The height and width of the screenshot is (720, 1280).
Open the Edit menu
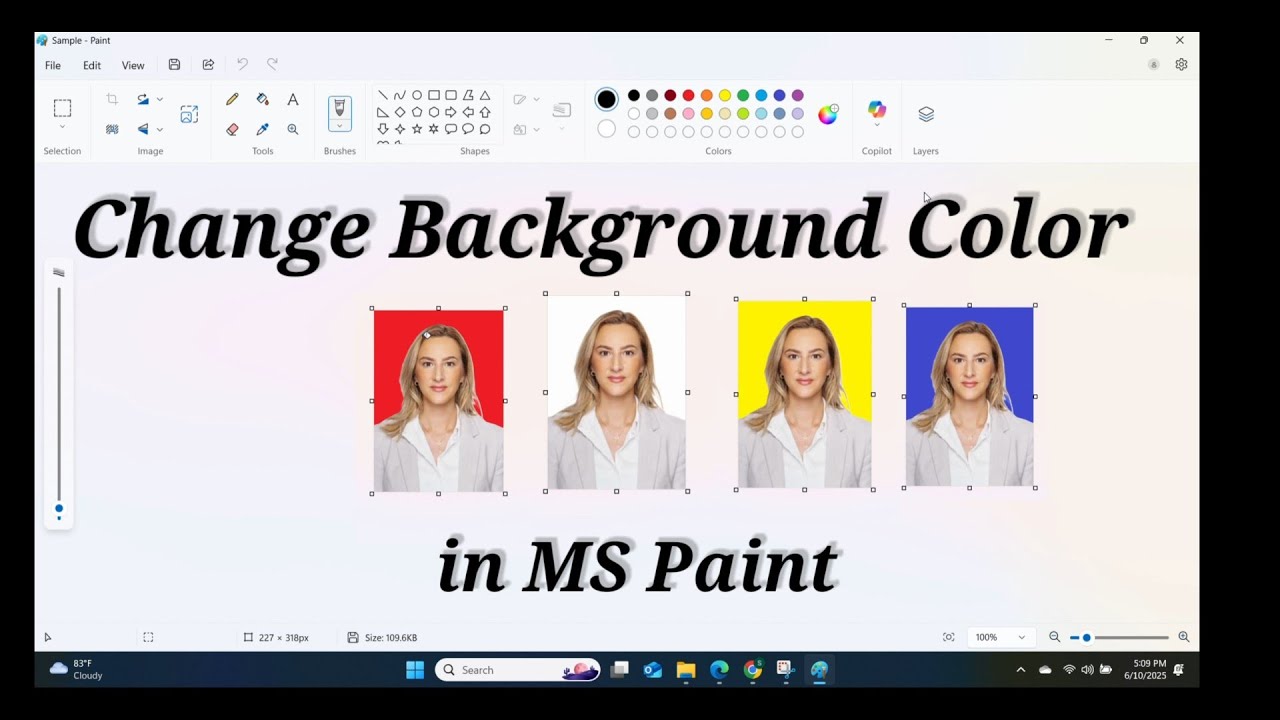(92, 65)
